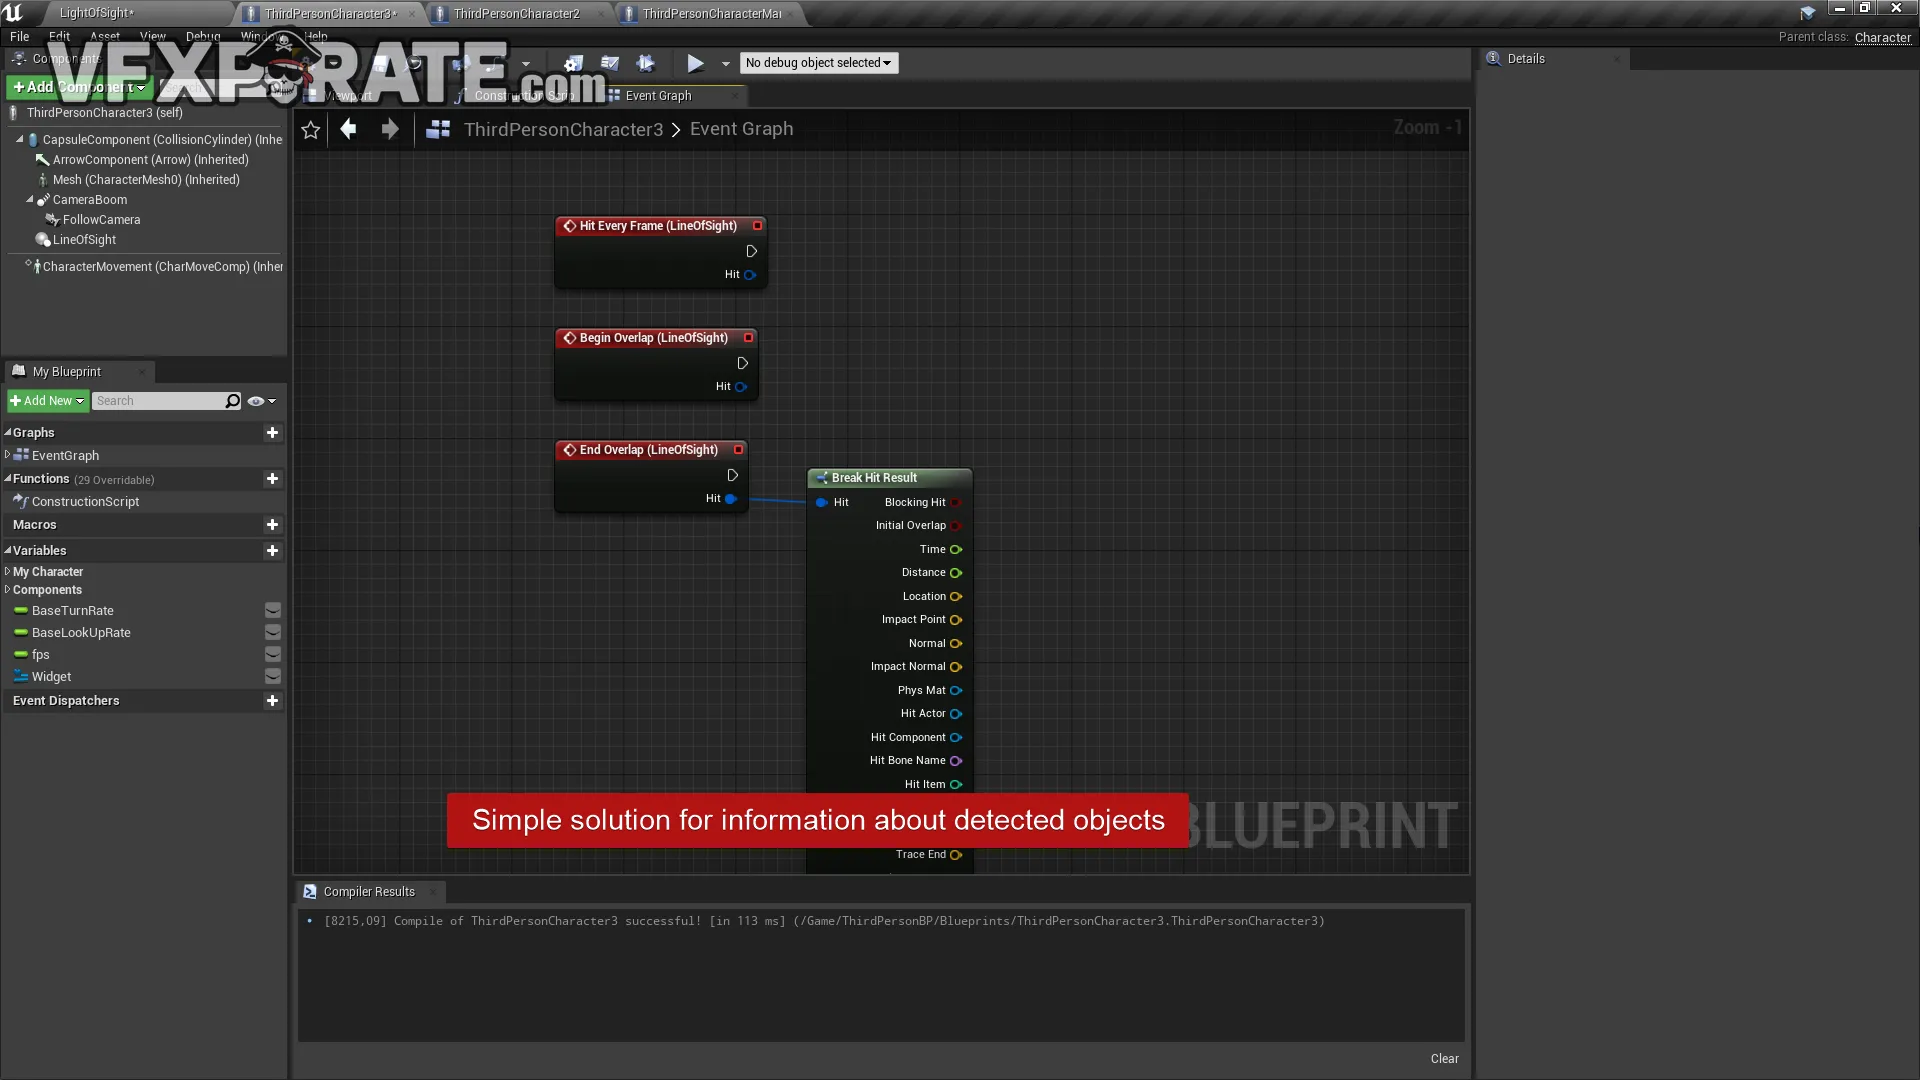Click the My Blueprint search magnifier icon
The height and width of the screenshot is (1080, 1920).
point(233,401)
